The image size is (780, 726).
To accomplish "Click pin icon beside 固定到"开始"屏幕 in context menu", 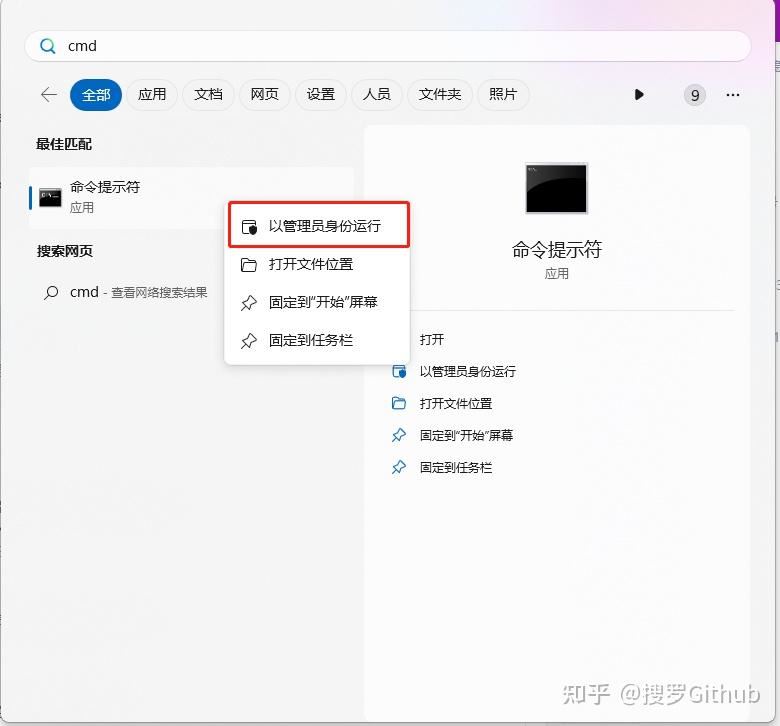I will [249, 303].
